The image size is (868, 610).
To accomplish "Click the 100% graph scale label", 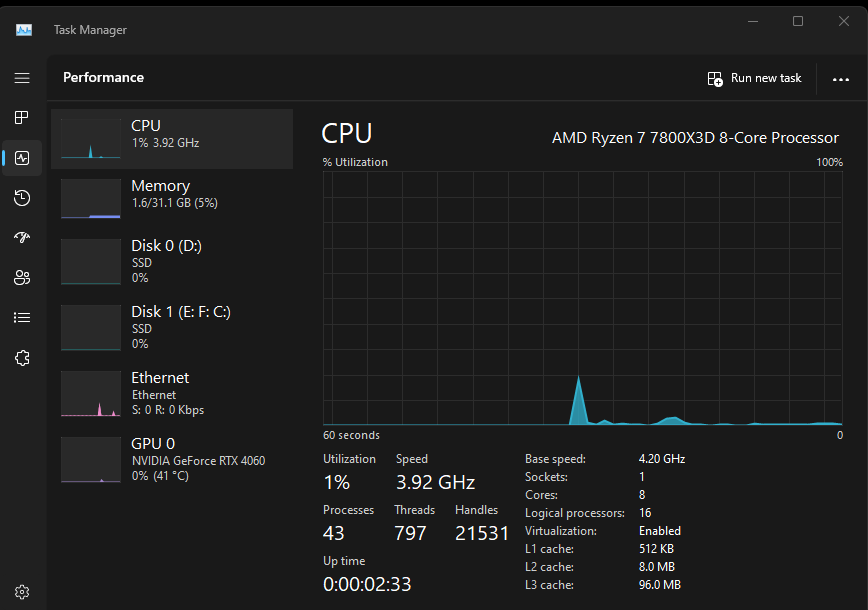I will (829, 162).
